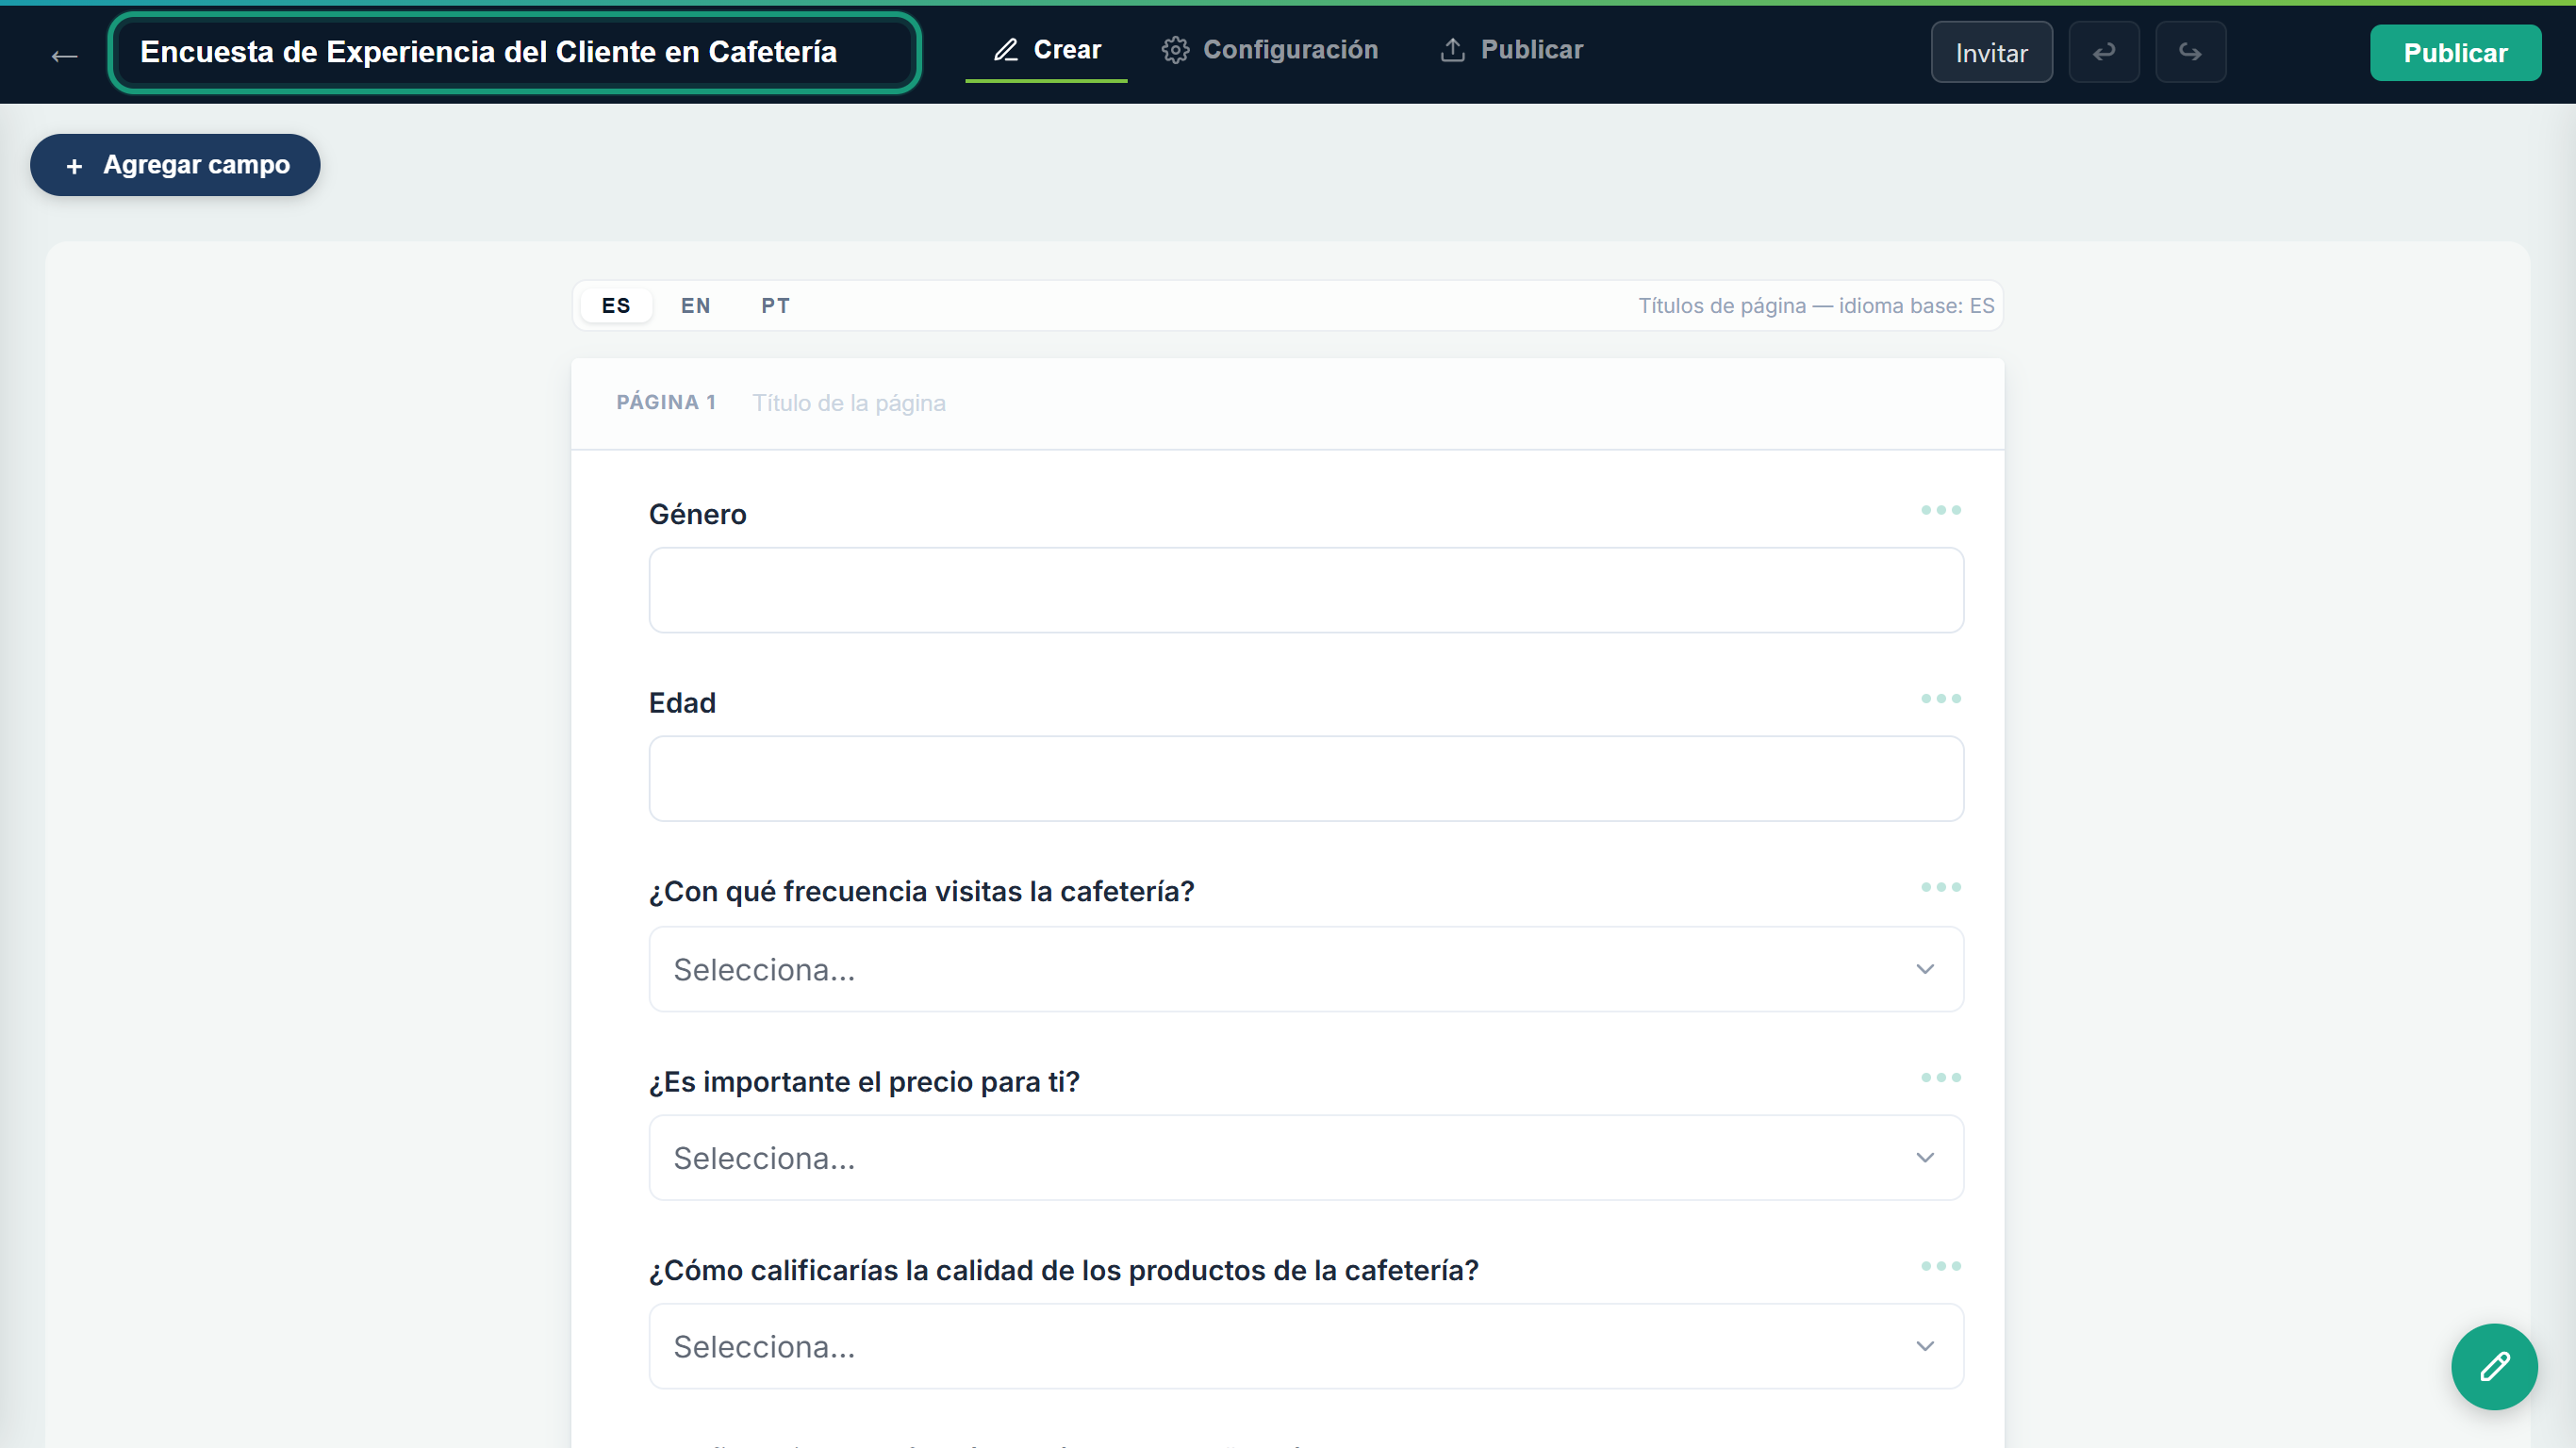Expand the calidad de productos dropdown
This screenshot has width=2576, height=1448.
pos(1306,1346)
